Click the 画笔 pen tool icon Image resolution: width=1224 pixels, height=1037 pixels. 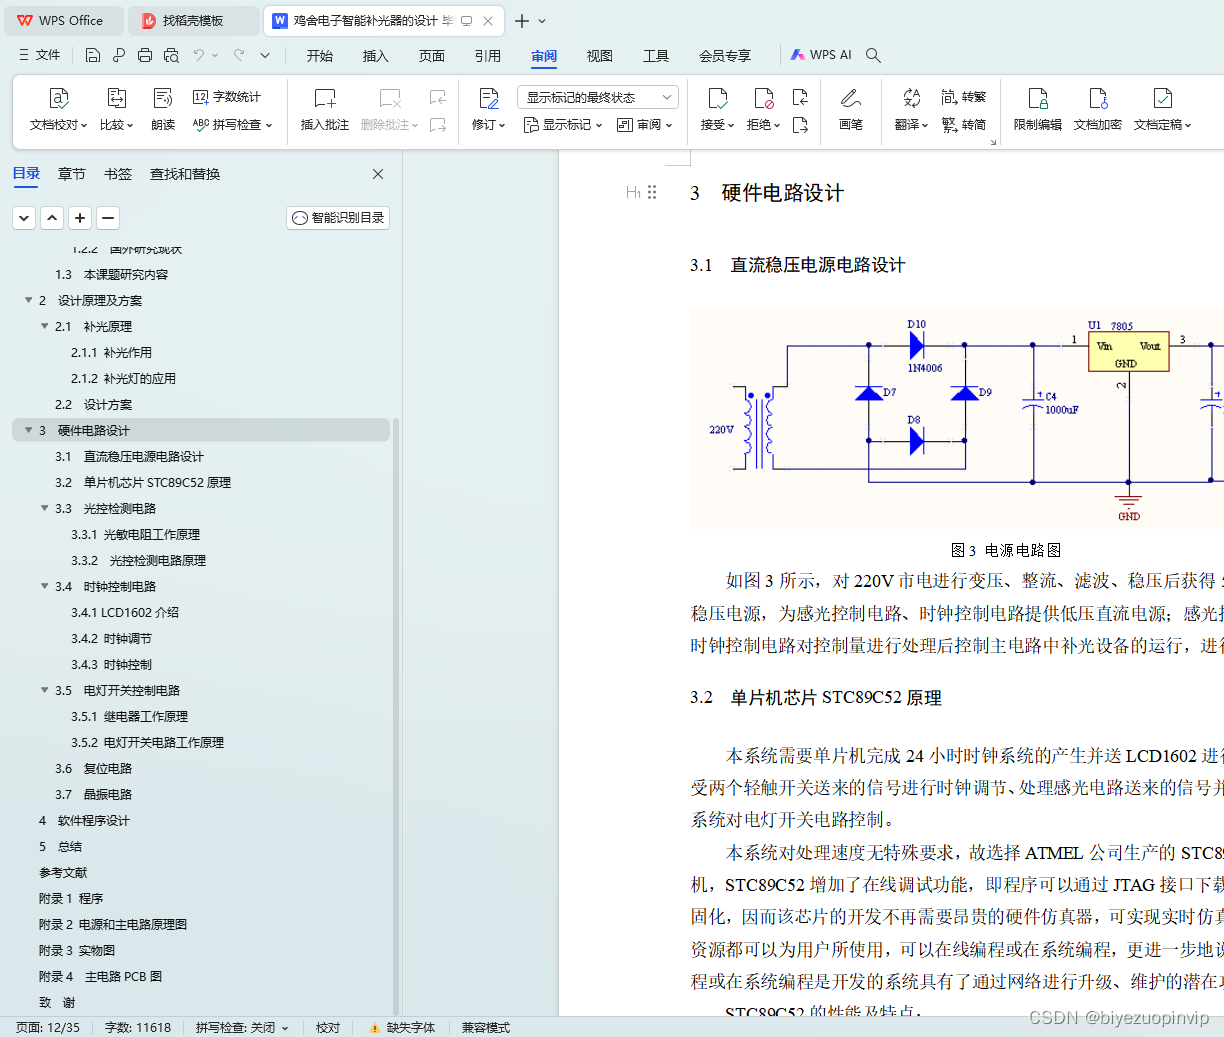click(x=851, y=98)
